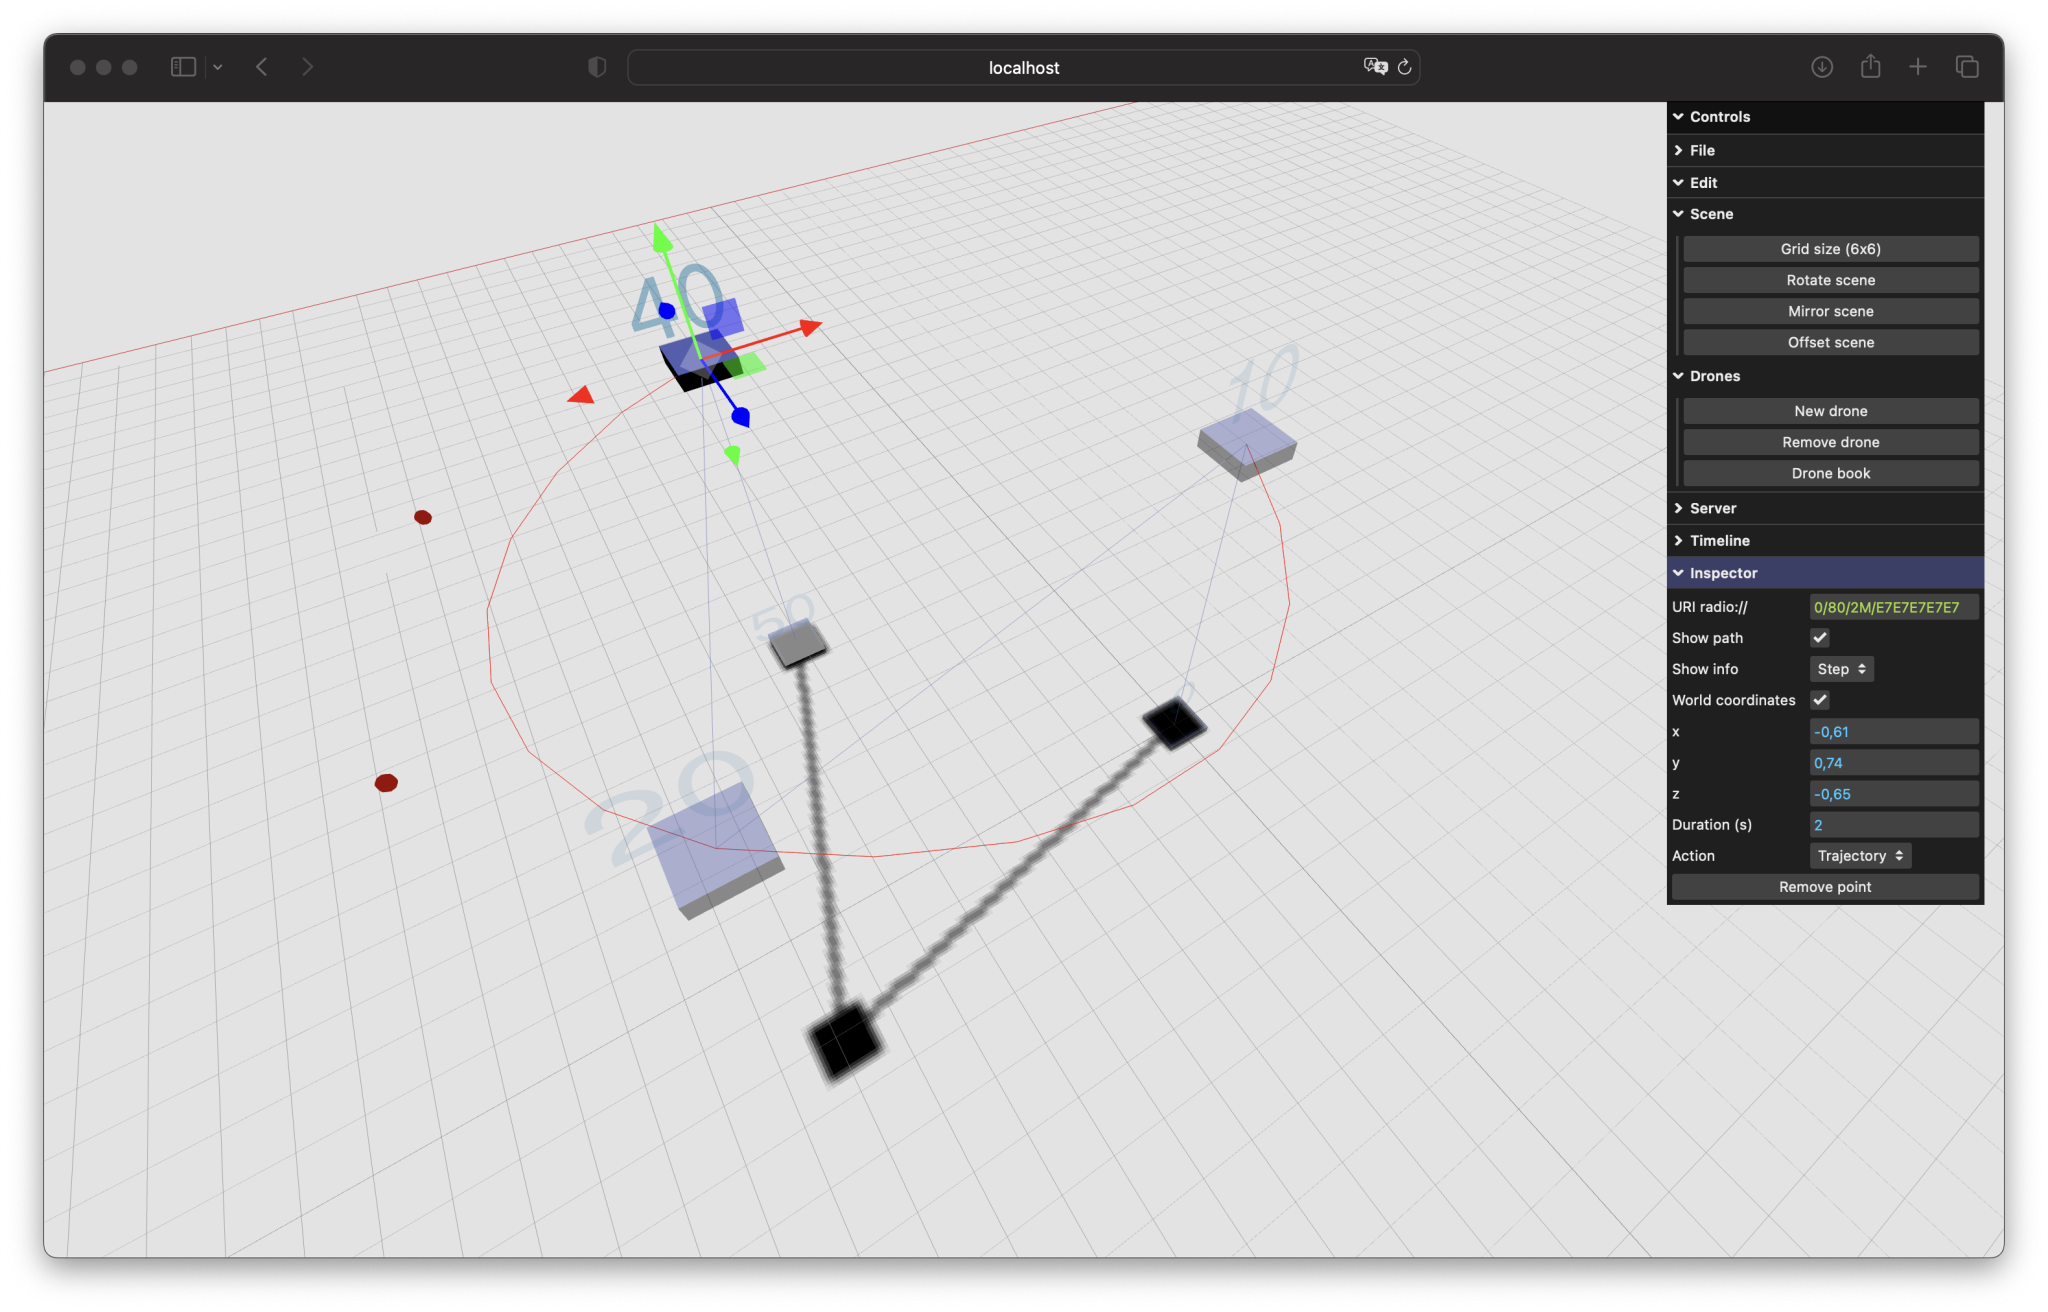Open the Action Trajectory dropdown
The width and height of the screenshot is (2048, 1312).
tap(1859, 856)
